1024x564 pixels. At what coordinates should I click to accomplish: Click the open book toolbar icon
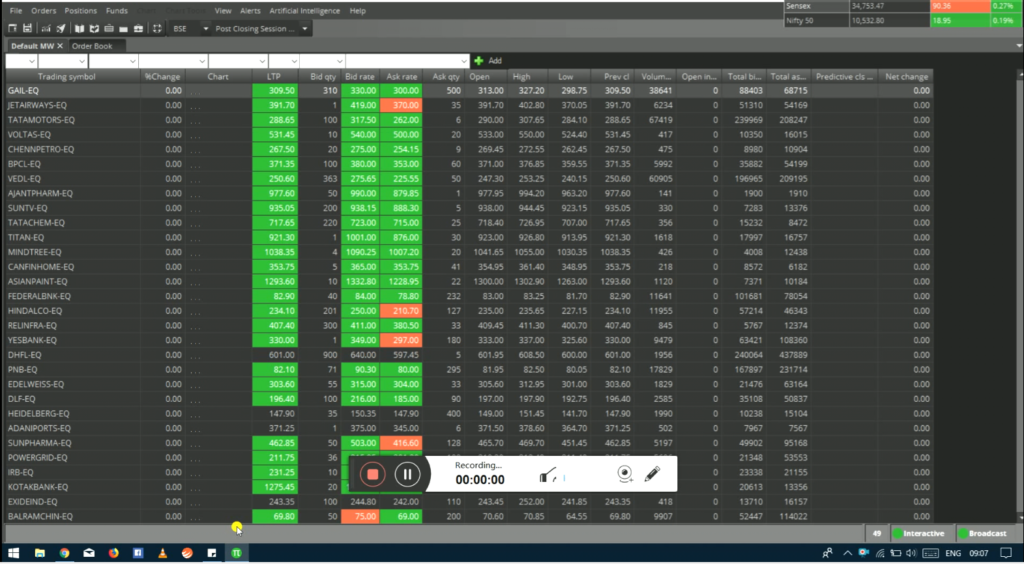(x=79, y=29)
